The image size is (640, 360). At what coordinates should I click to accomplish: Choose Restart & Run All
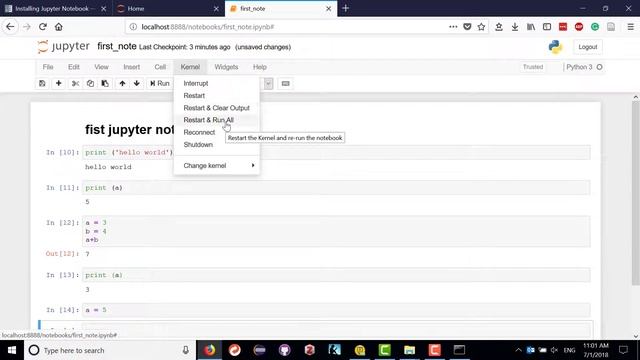tap(216, 120)
